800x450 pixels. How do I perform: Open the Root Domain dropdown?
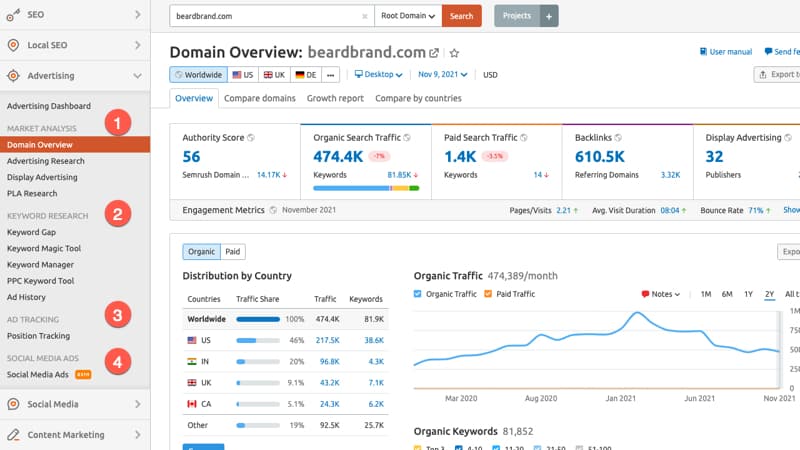[408, 16]
